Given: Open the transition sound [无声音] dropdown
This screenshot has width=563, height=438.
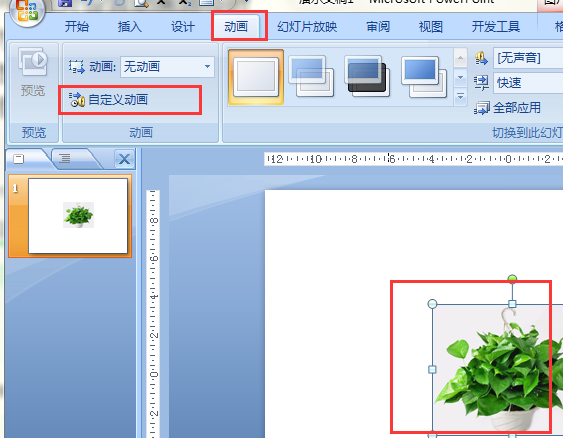Looking at the screenshot, I should pos(528,58).
